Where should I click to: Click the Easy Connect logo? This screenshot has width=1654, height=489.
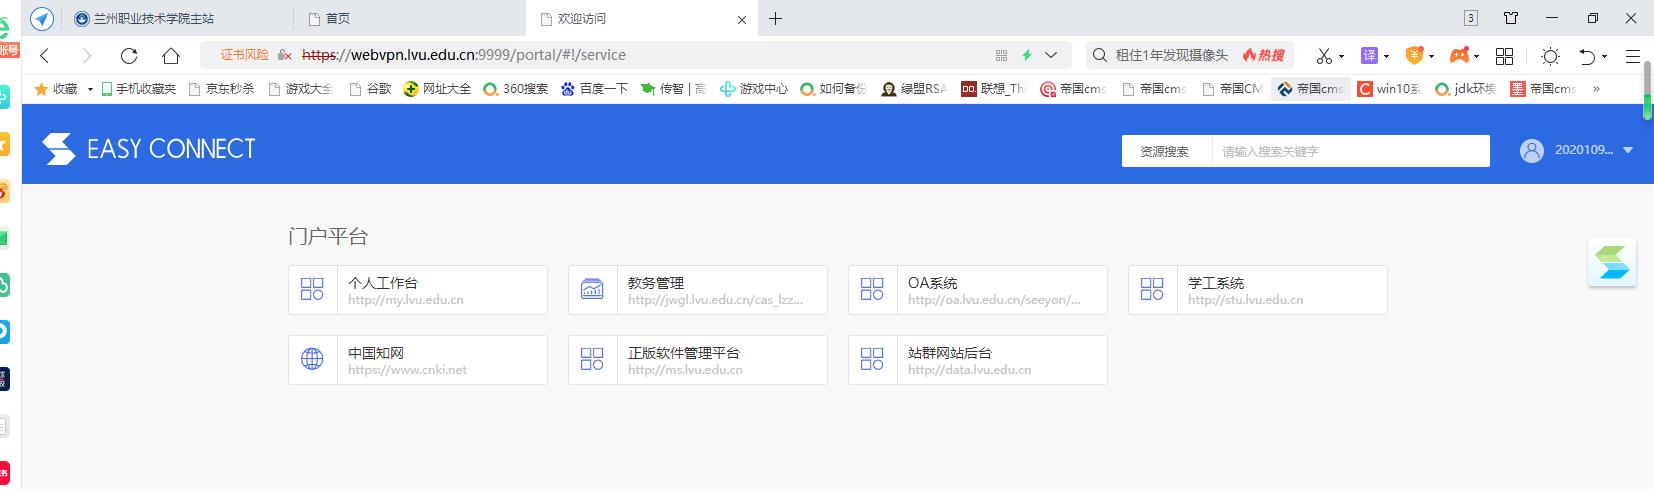click(149, 150)
